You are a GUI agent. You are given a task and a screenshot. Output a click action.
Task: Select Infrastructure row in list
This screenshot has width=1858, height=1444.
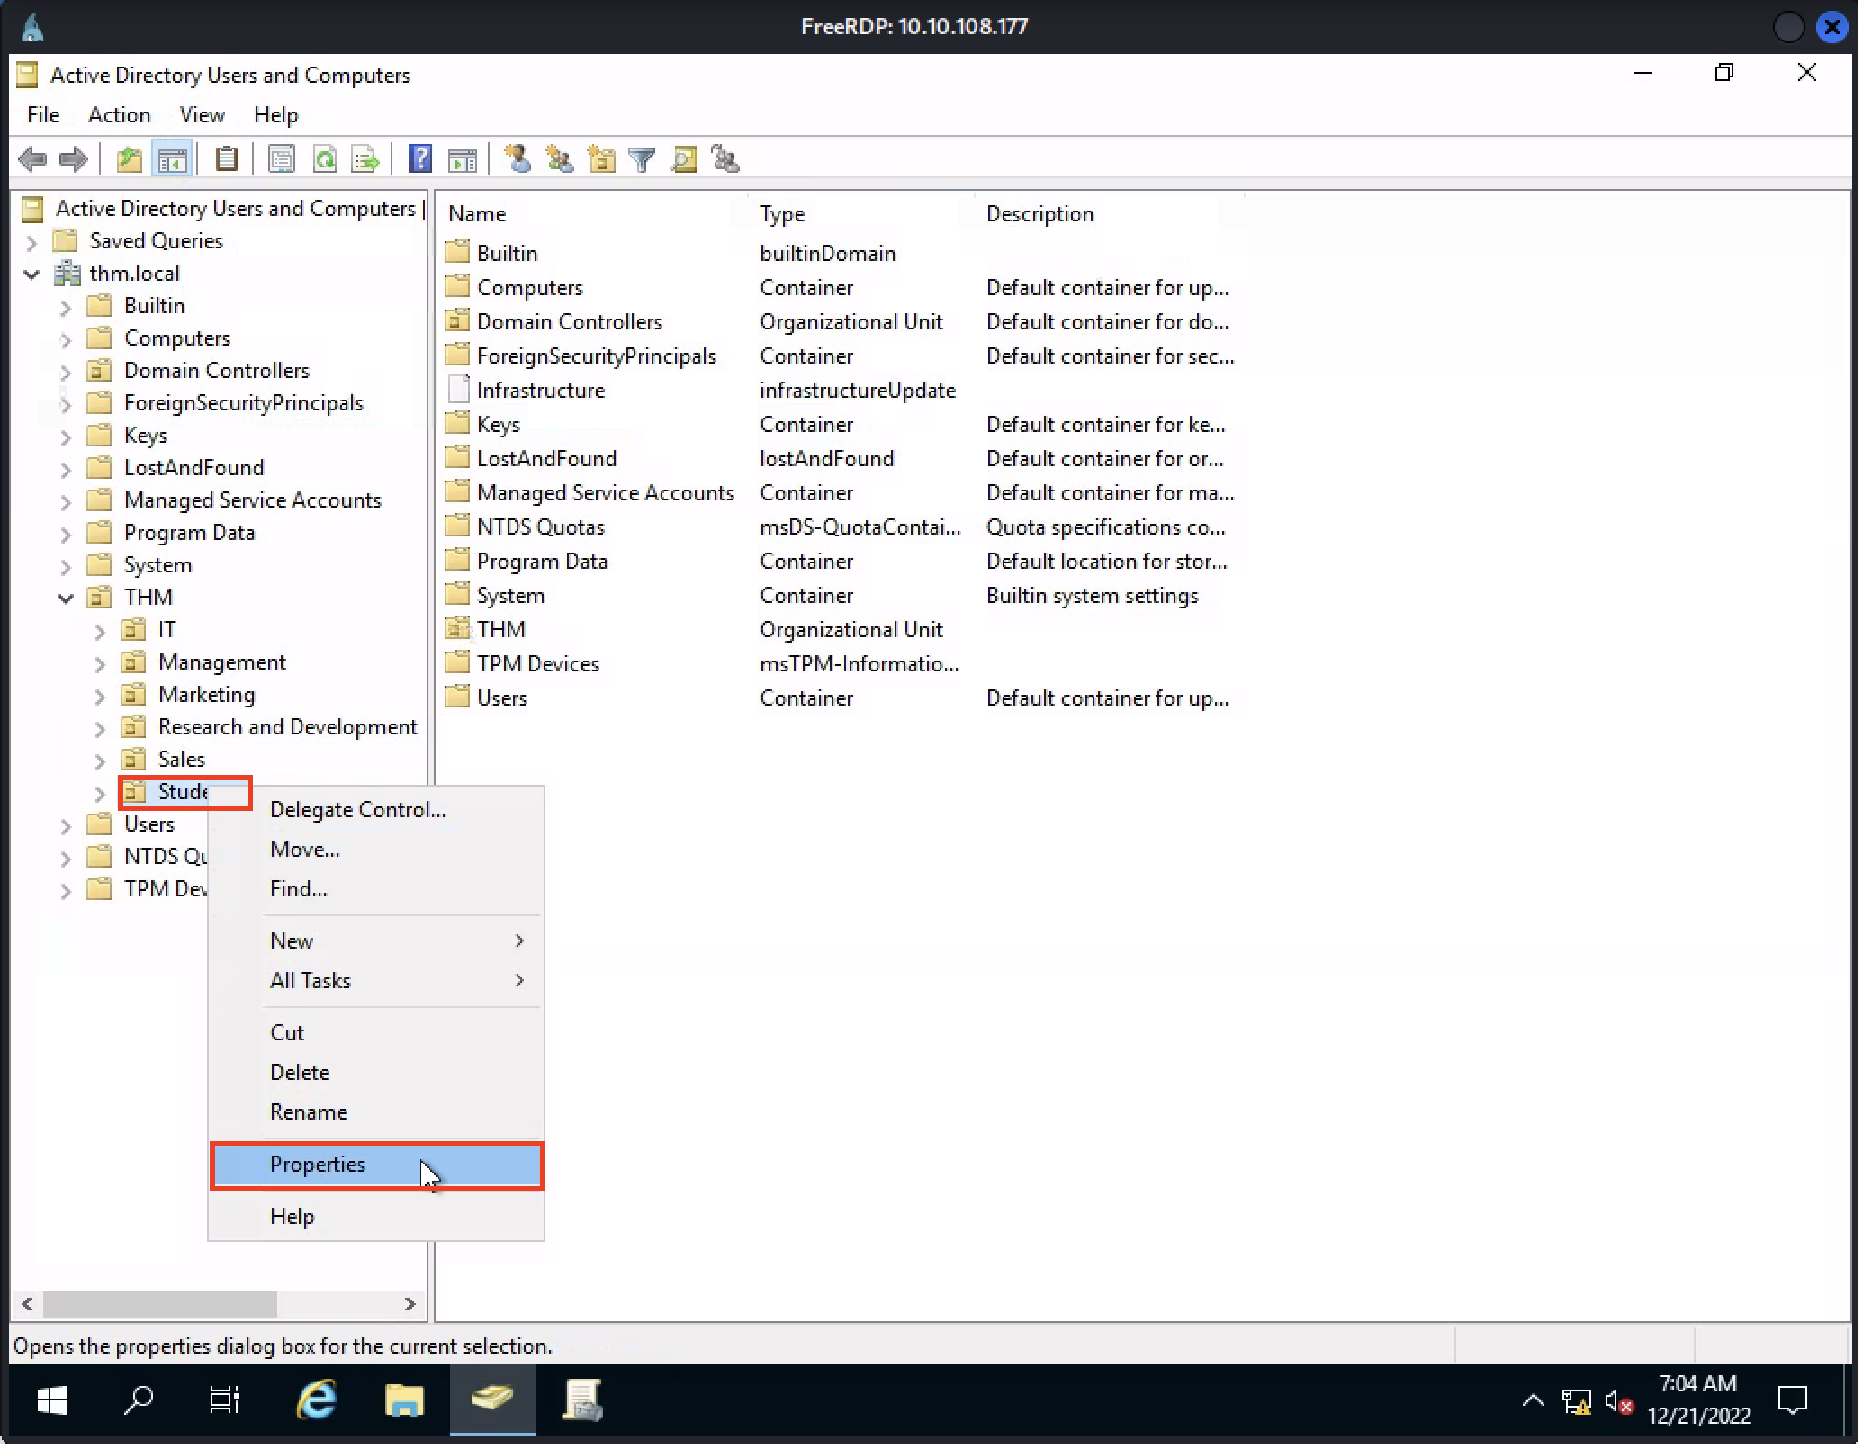point(840,391)
